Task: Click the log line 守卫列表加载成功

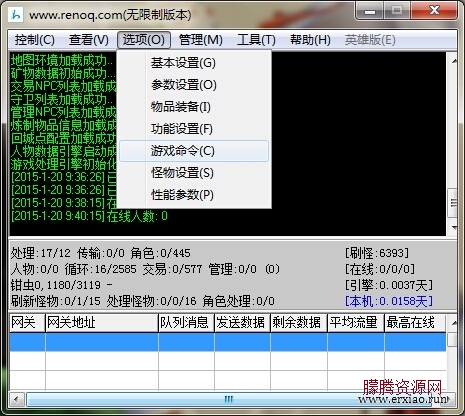Action: coord(62,99)
